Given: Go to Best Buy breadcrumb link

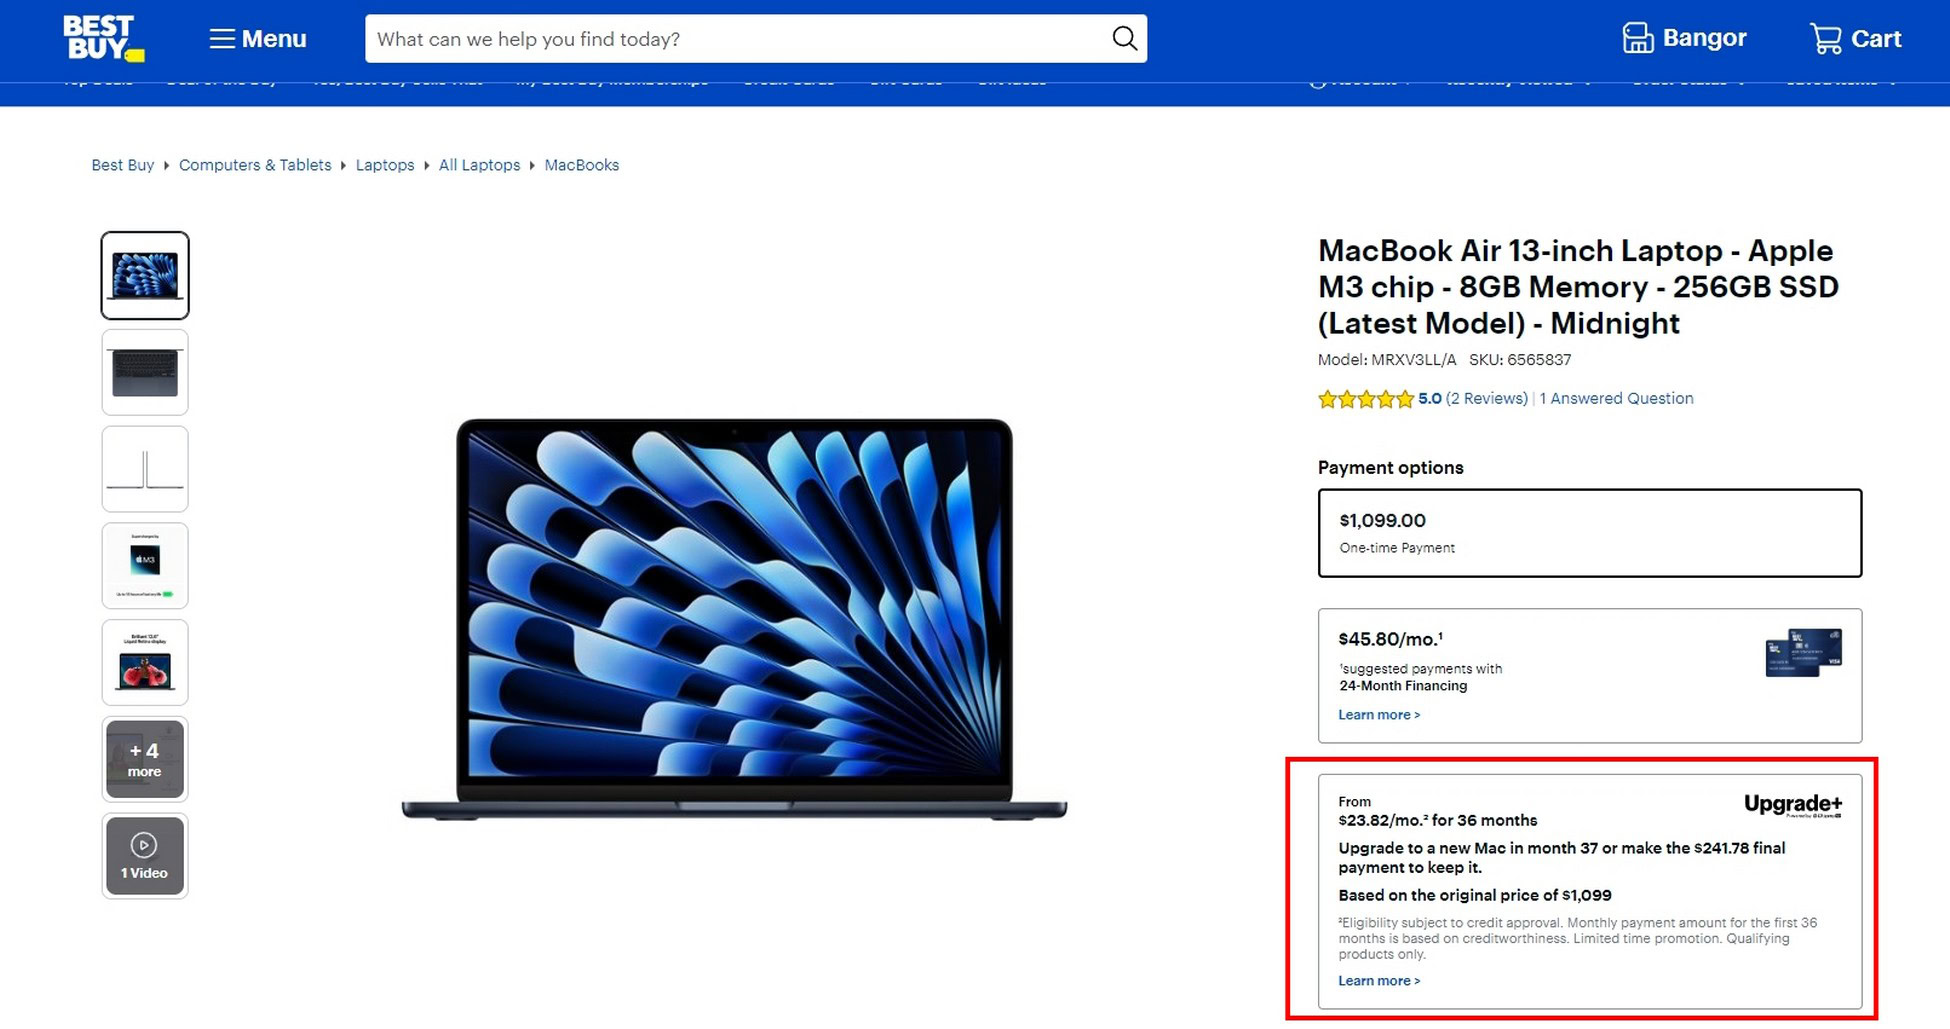Looking at the screenshot, I should click(x=123, y=165).
